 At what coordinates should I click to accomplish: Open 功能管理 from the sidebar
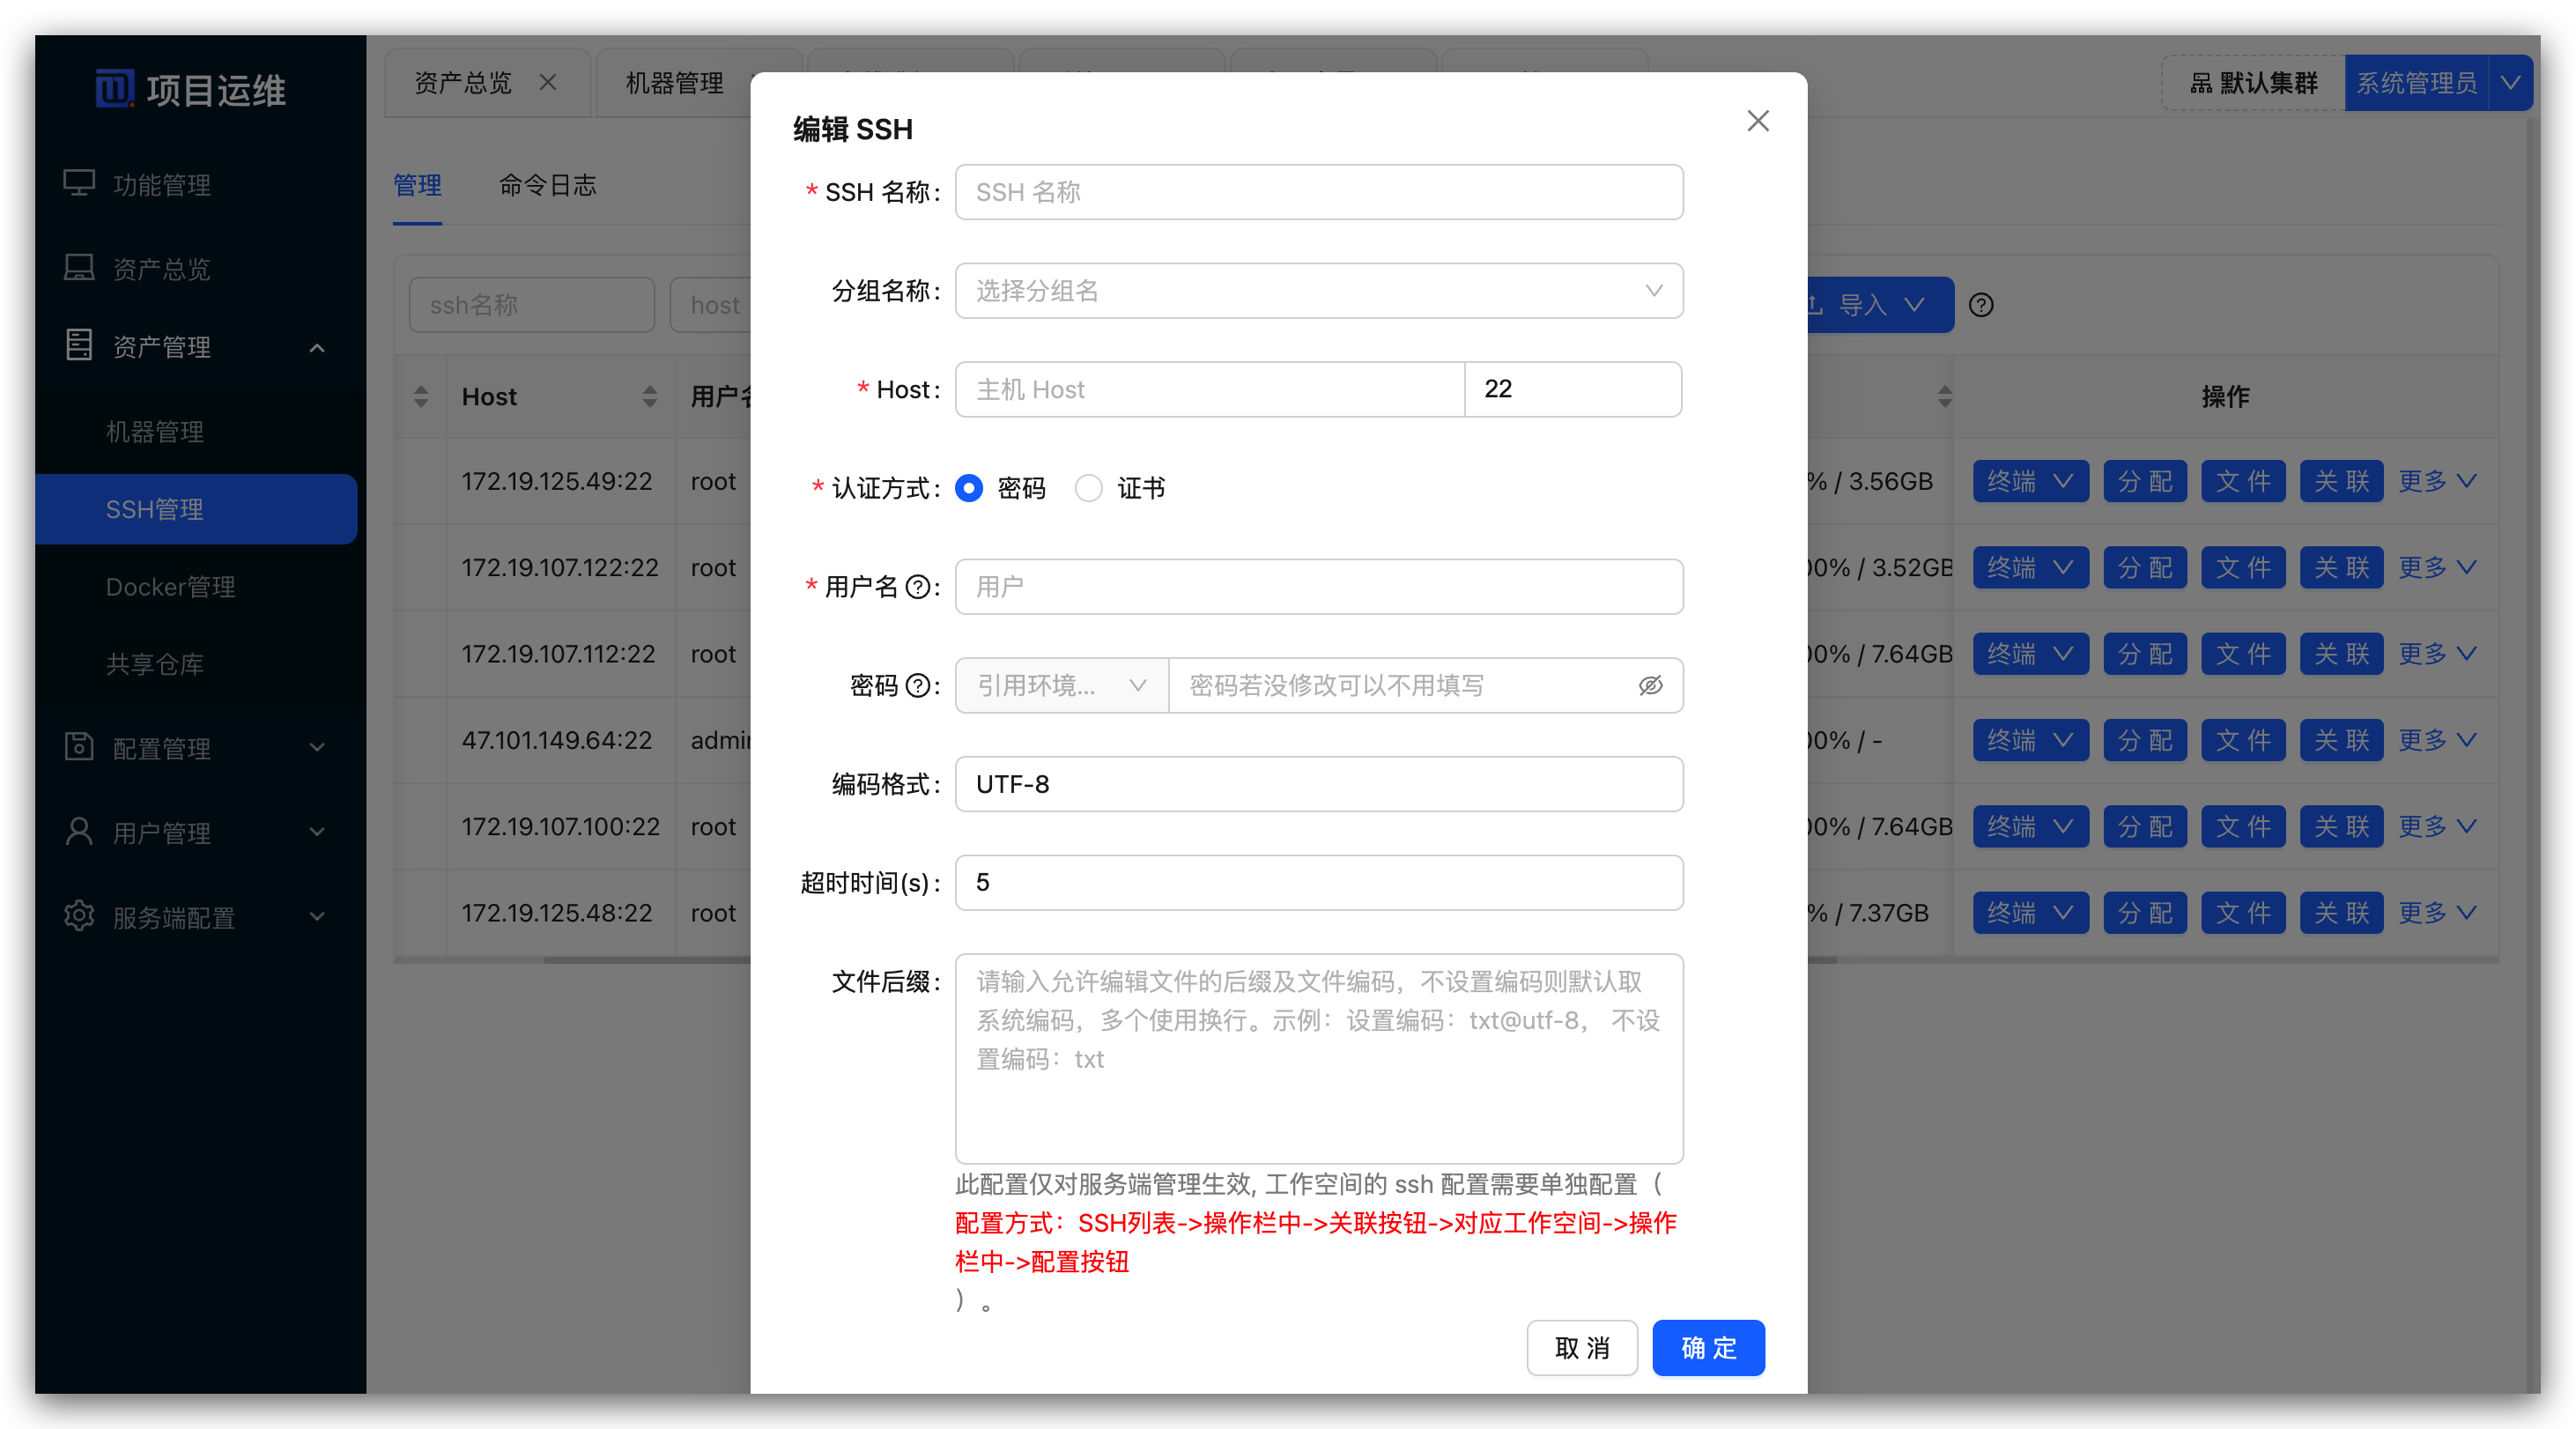(161, 184)
